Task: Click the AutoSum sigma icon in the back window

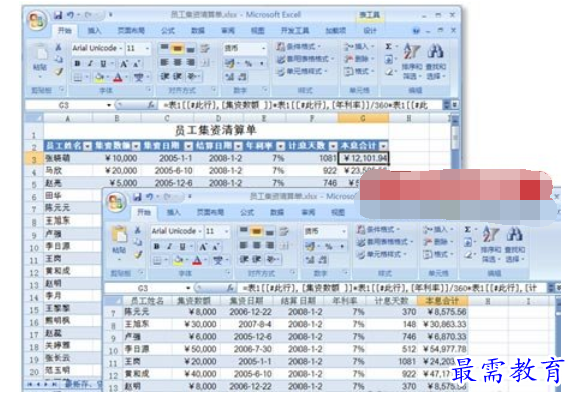Action: [388, 46]
